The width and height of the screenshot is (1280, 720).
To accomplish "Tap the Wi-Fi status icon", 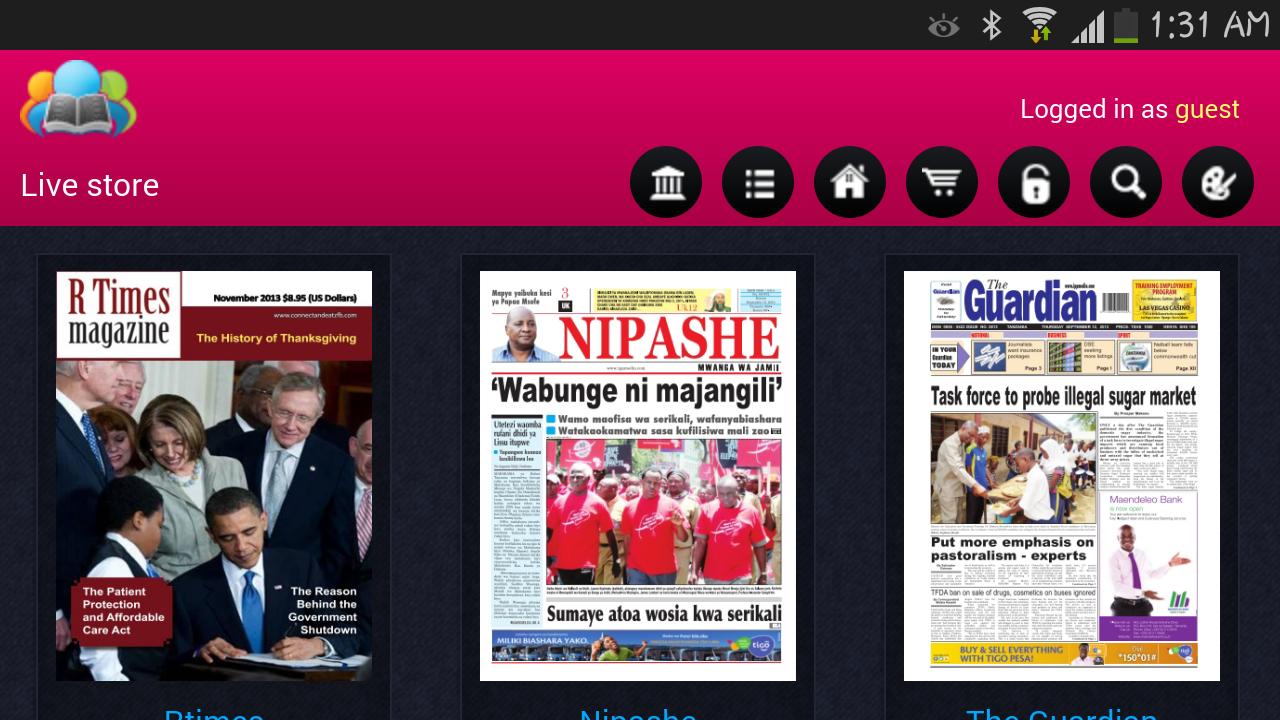I will tap(1040, 25).
